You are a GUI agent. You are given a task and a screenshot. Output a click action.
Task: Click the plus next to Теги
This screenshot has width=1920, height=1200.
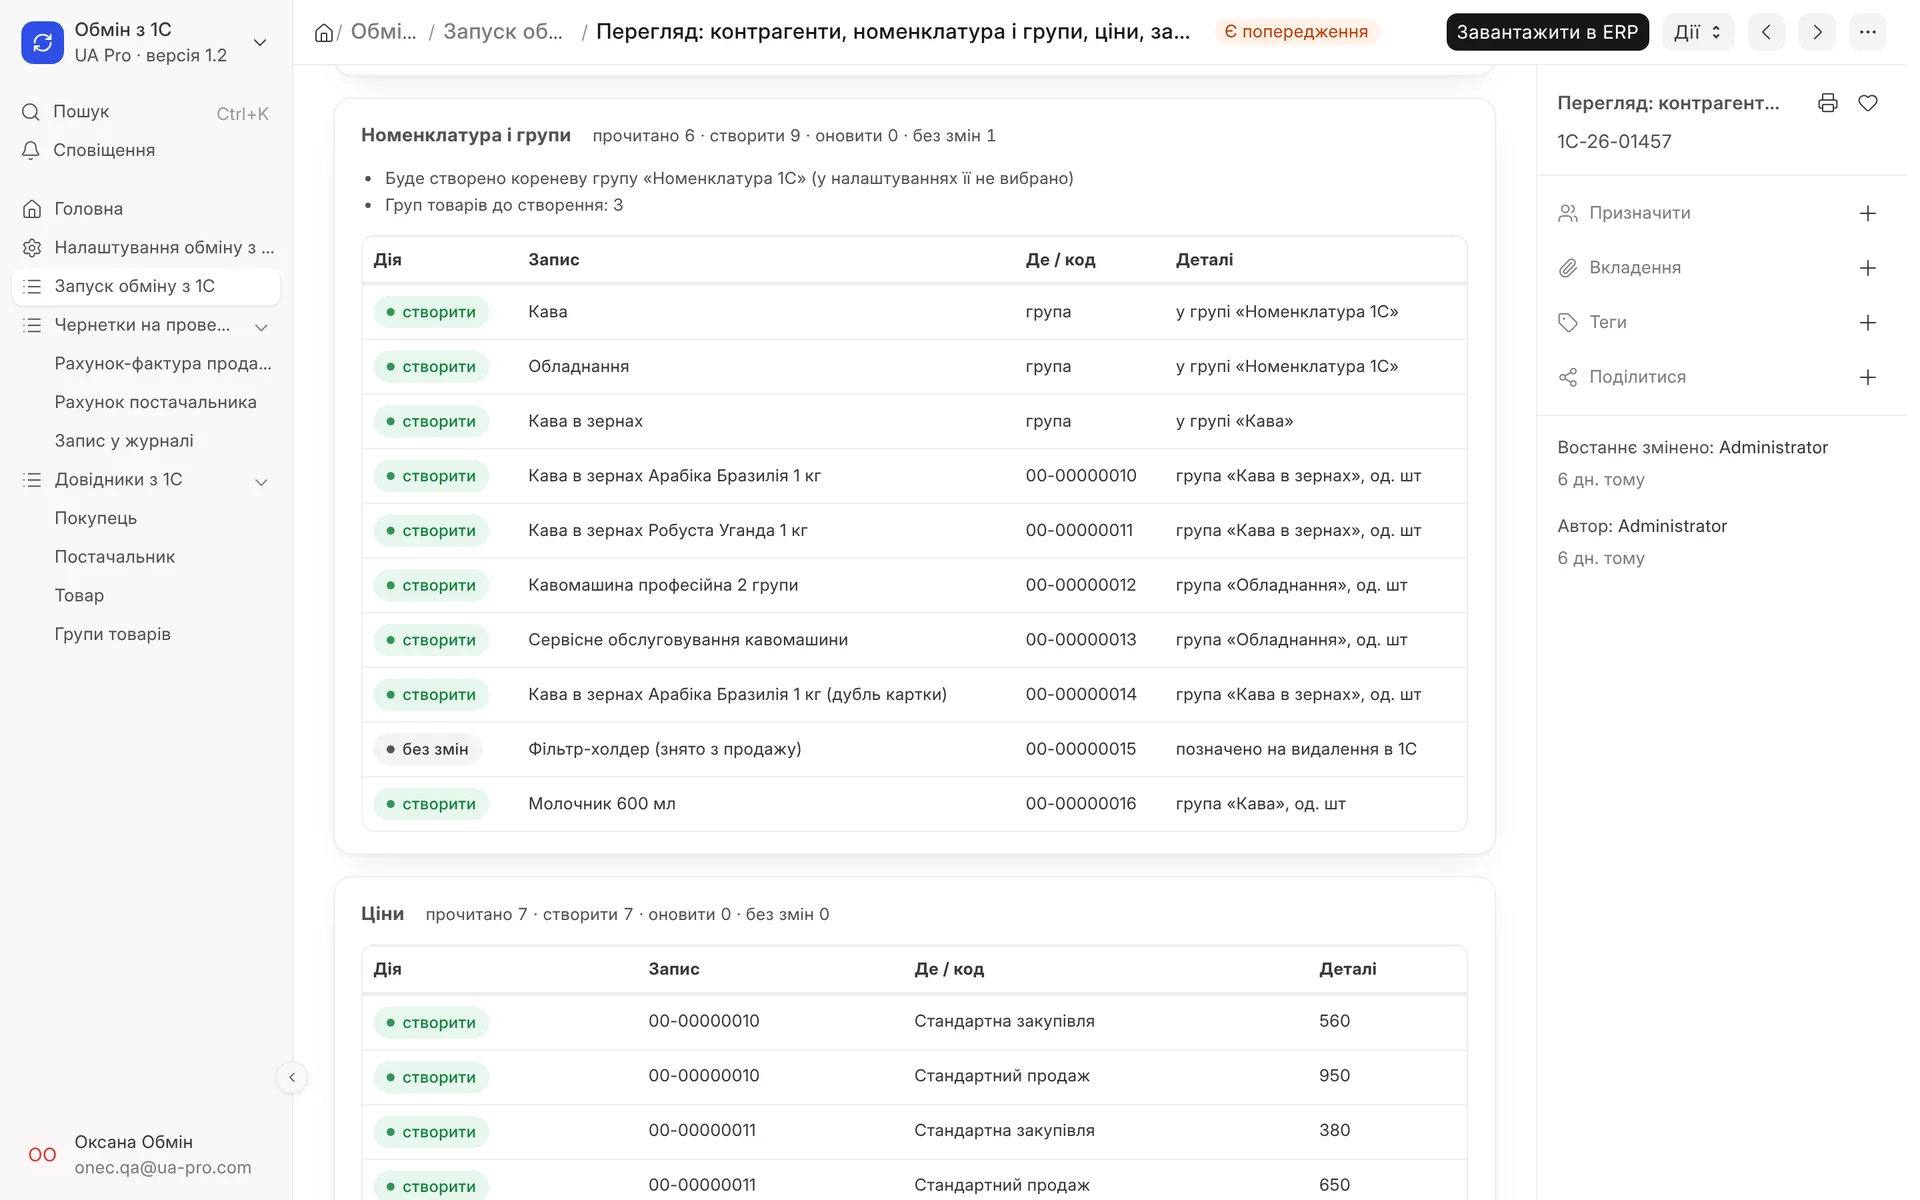(1868, 323)
